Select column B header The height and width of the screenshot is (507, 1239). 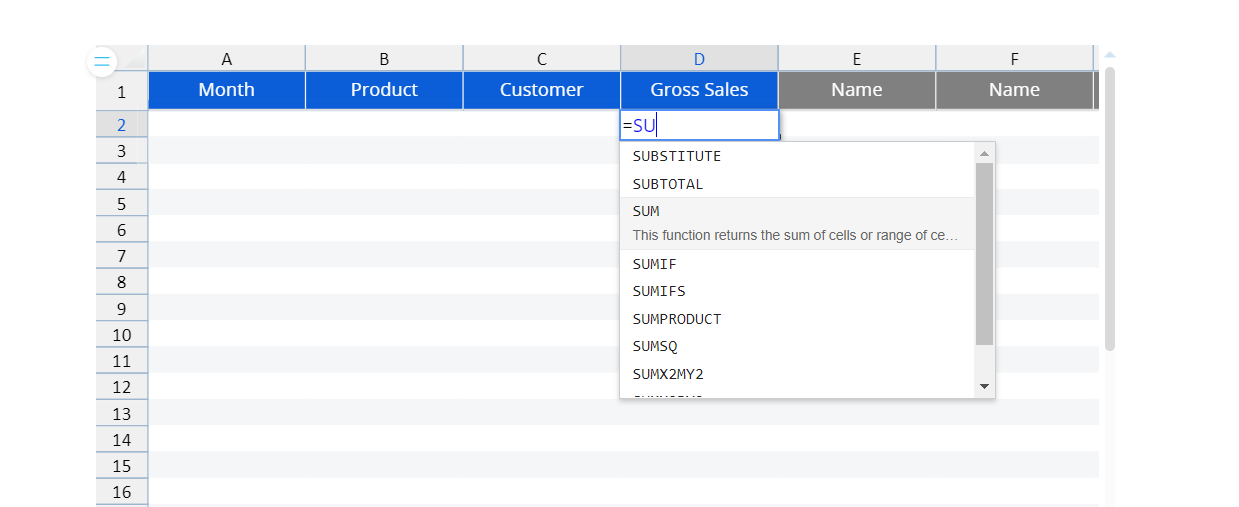click(384, 59)
